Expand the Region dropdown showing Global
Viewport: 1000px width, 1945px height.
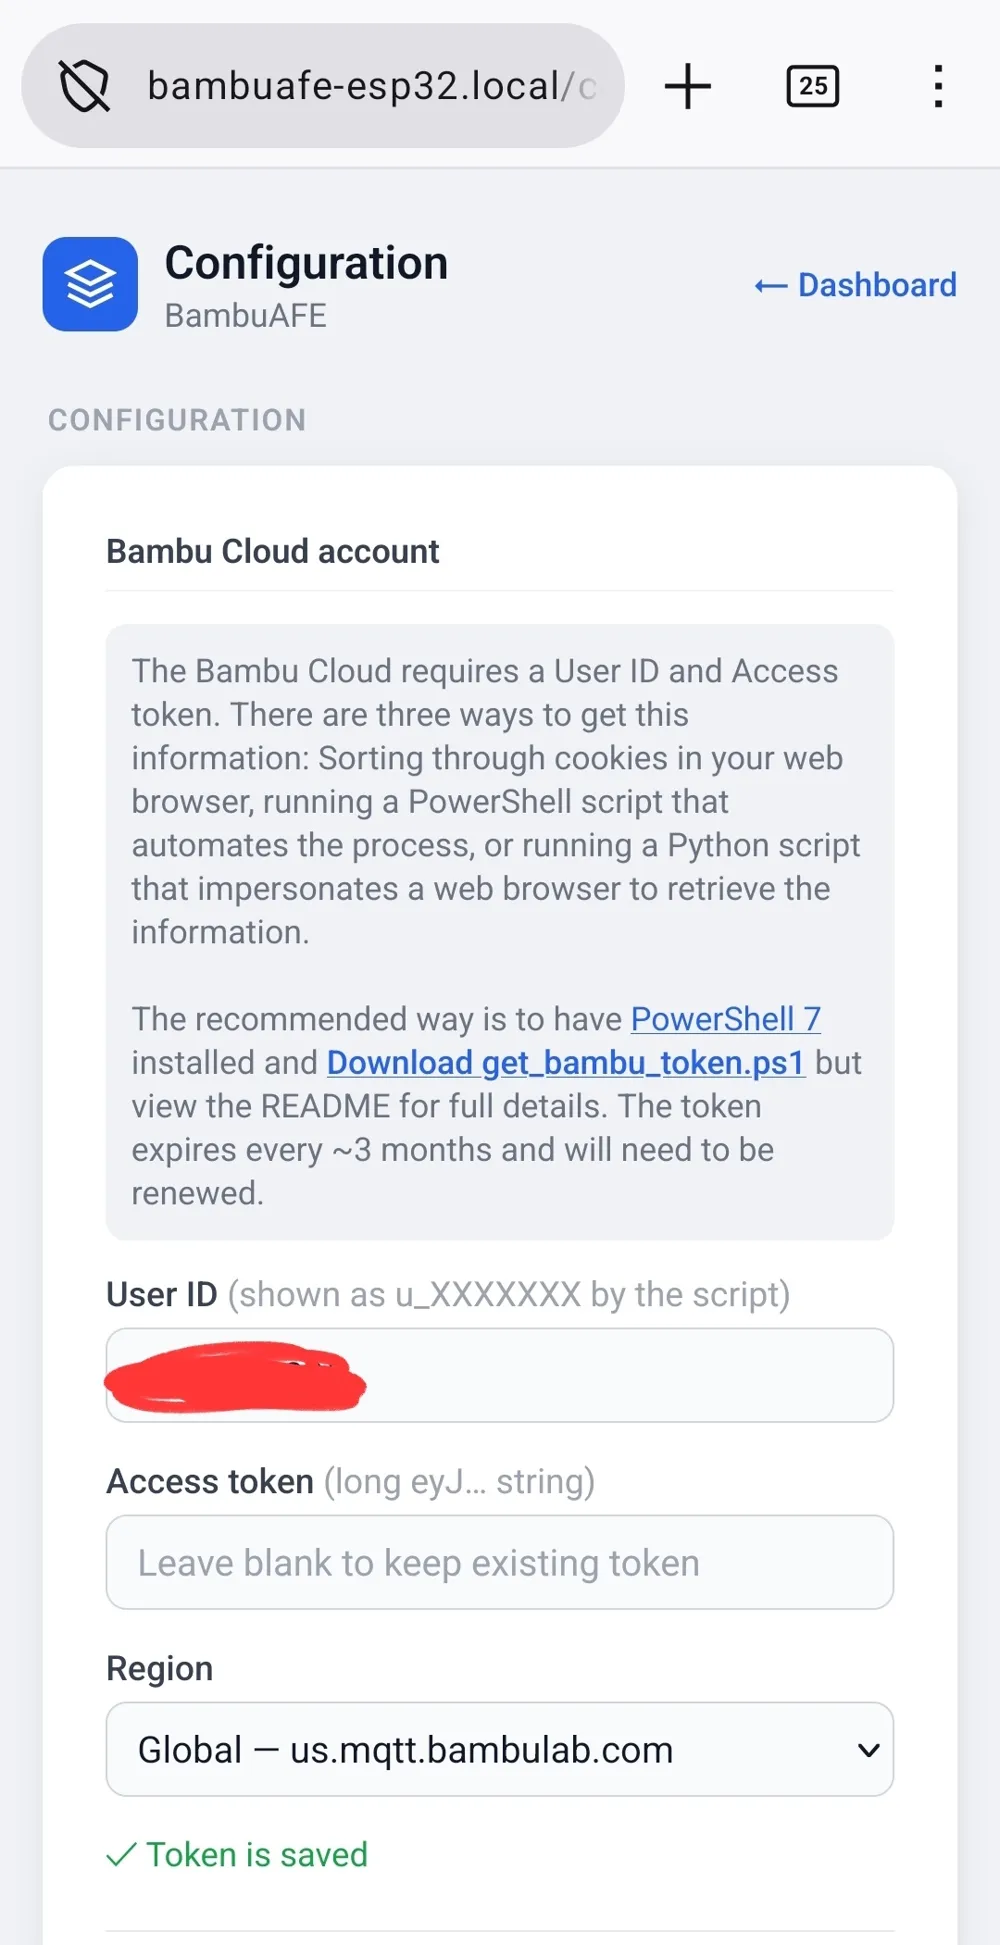[x=500, y=1749]
